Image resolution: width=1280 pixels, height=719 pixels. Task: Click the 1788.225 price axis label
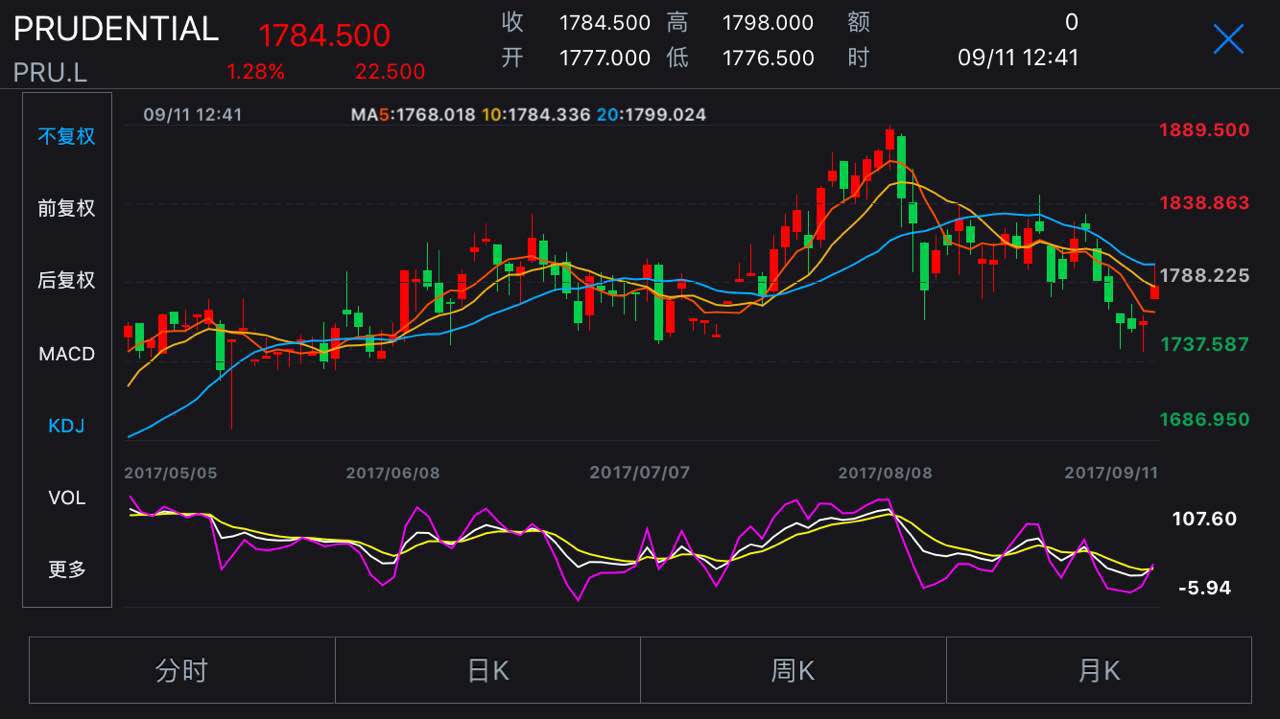(x=1204, y=275)
